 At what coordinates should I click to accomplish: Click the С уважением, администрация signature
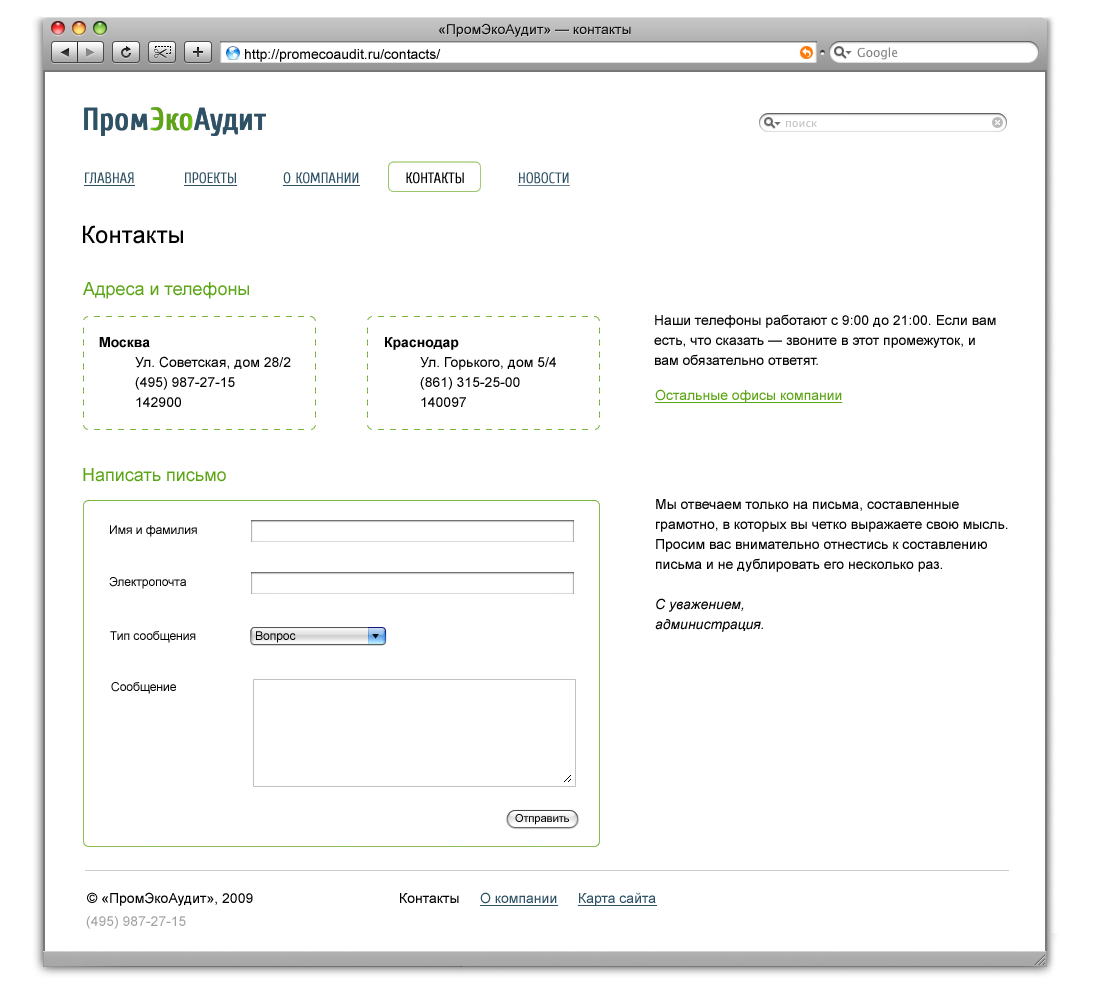click(710, 615)
